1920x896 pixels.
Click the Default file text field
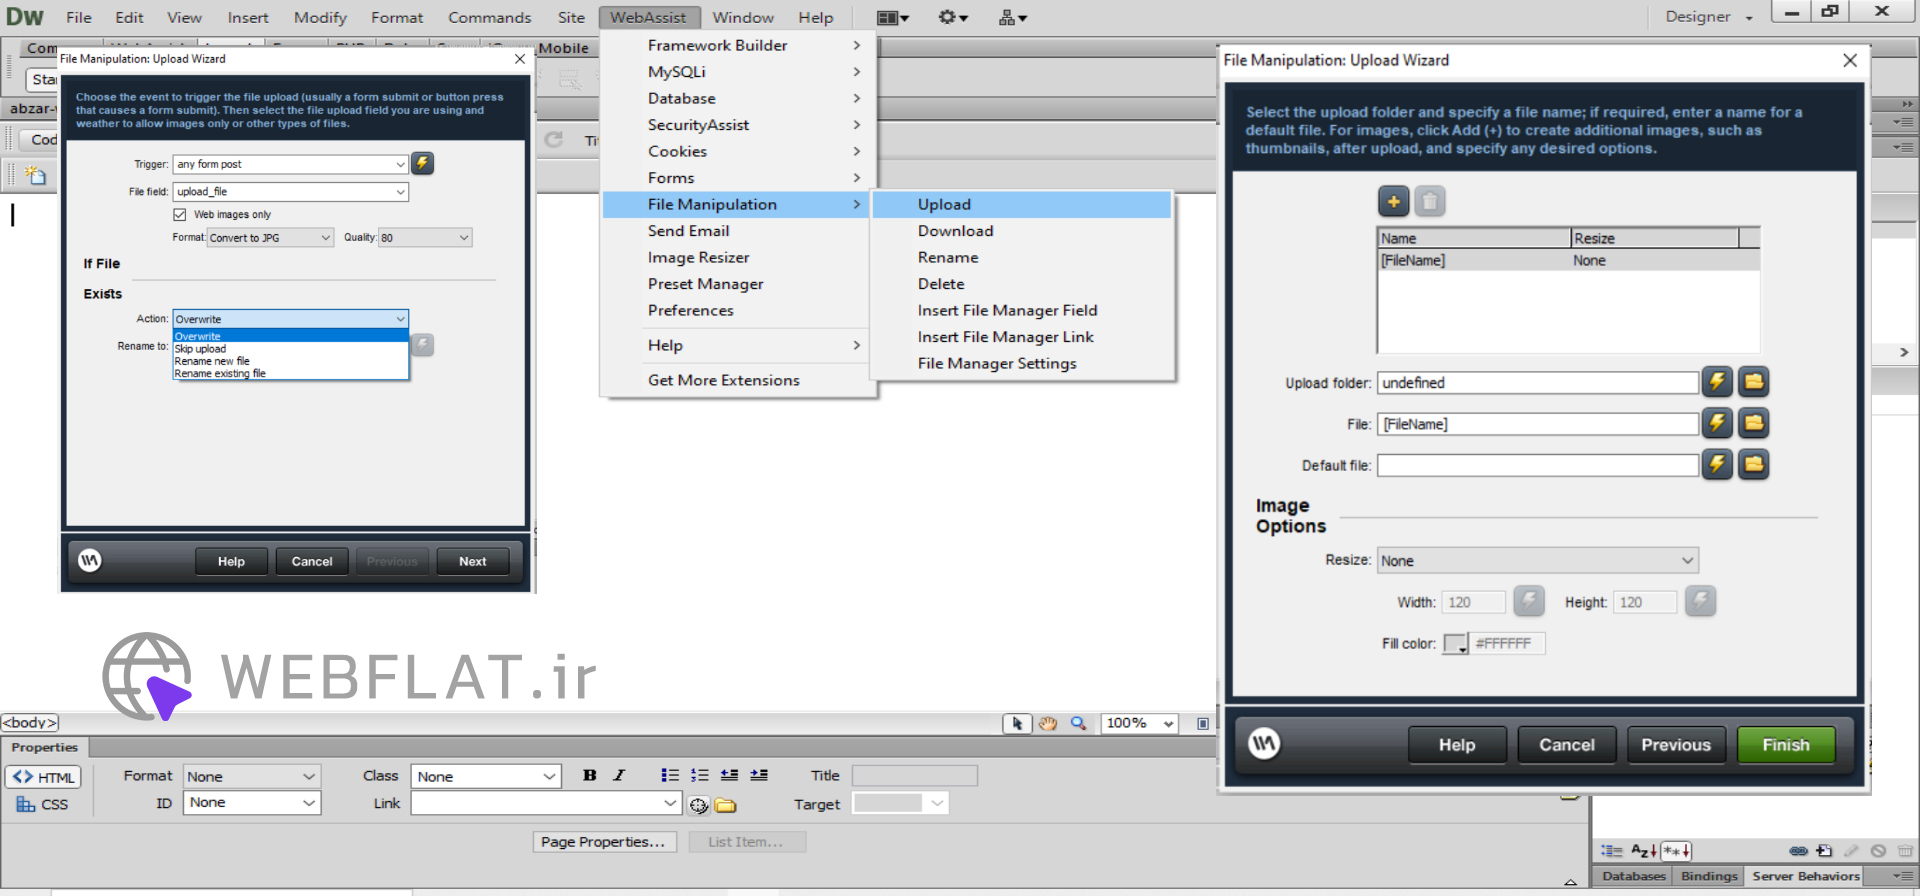[x=1538, y=465]
